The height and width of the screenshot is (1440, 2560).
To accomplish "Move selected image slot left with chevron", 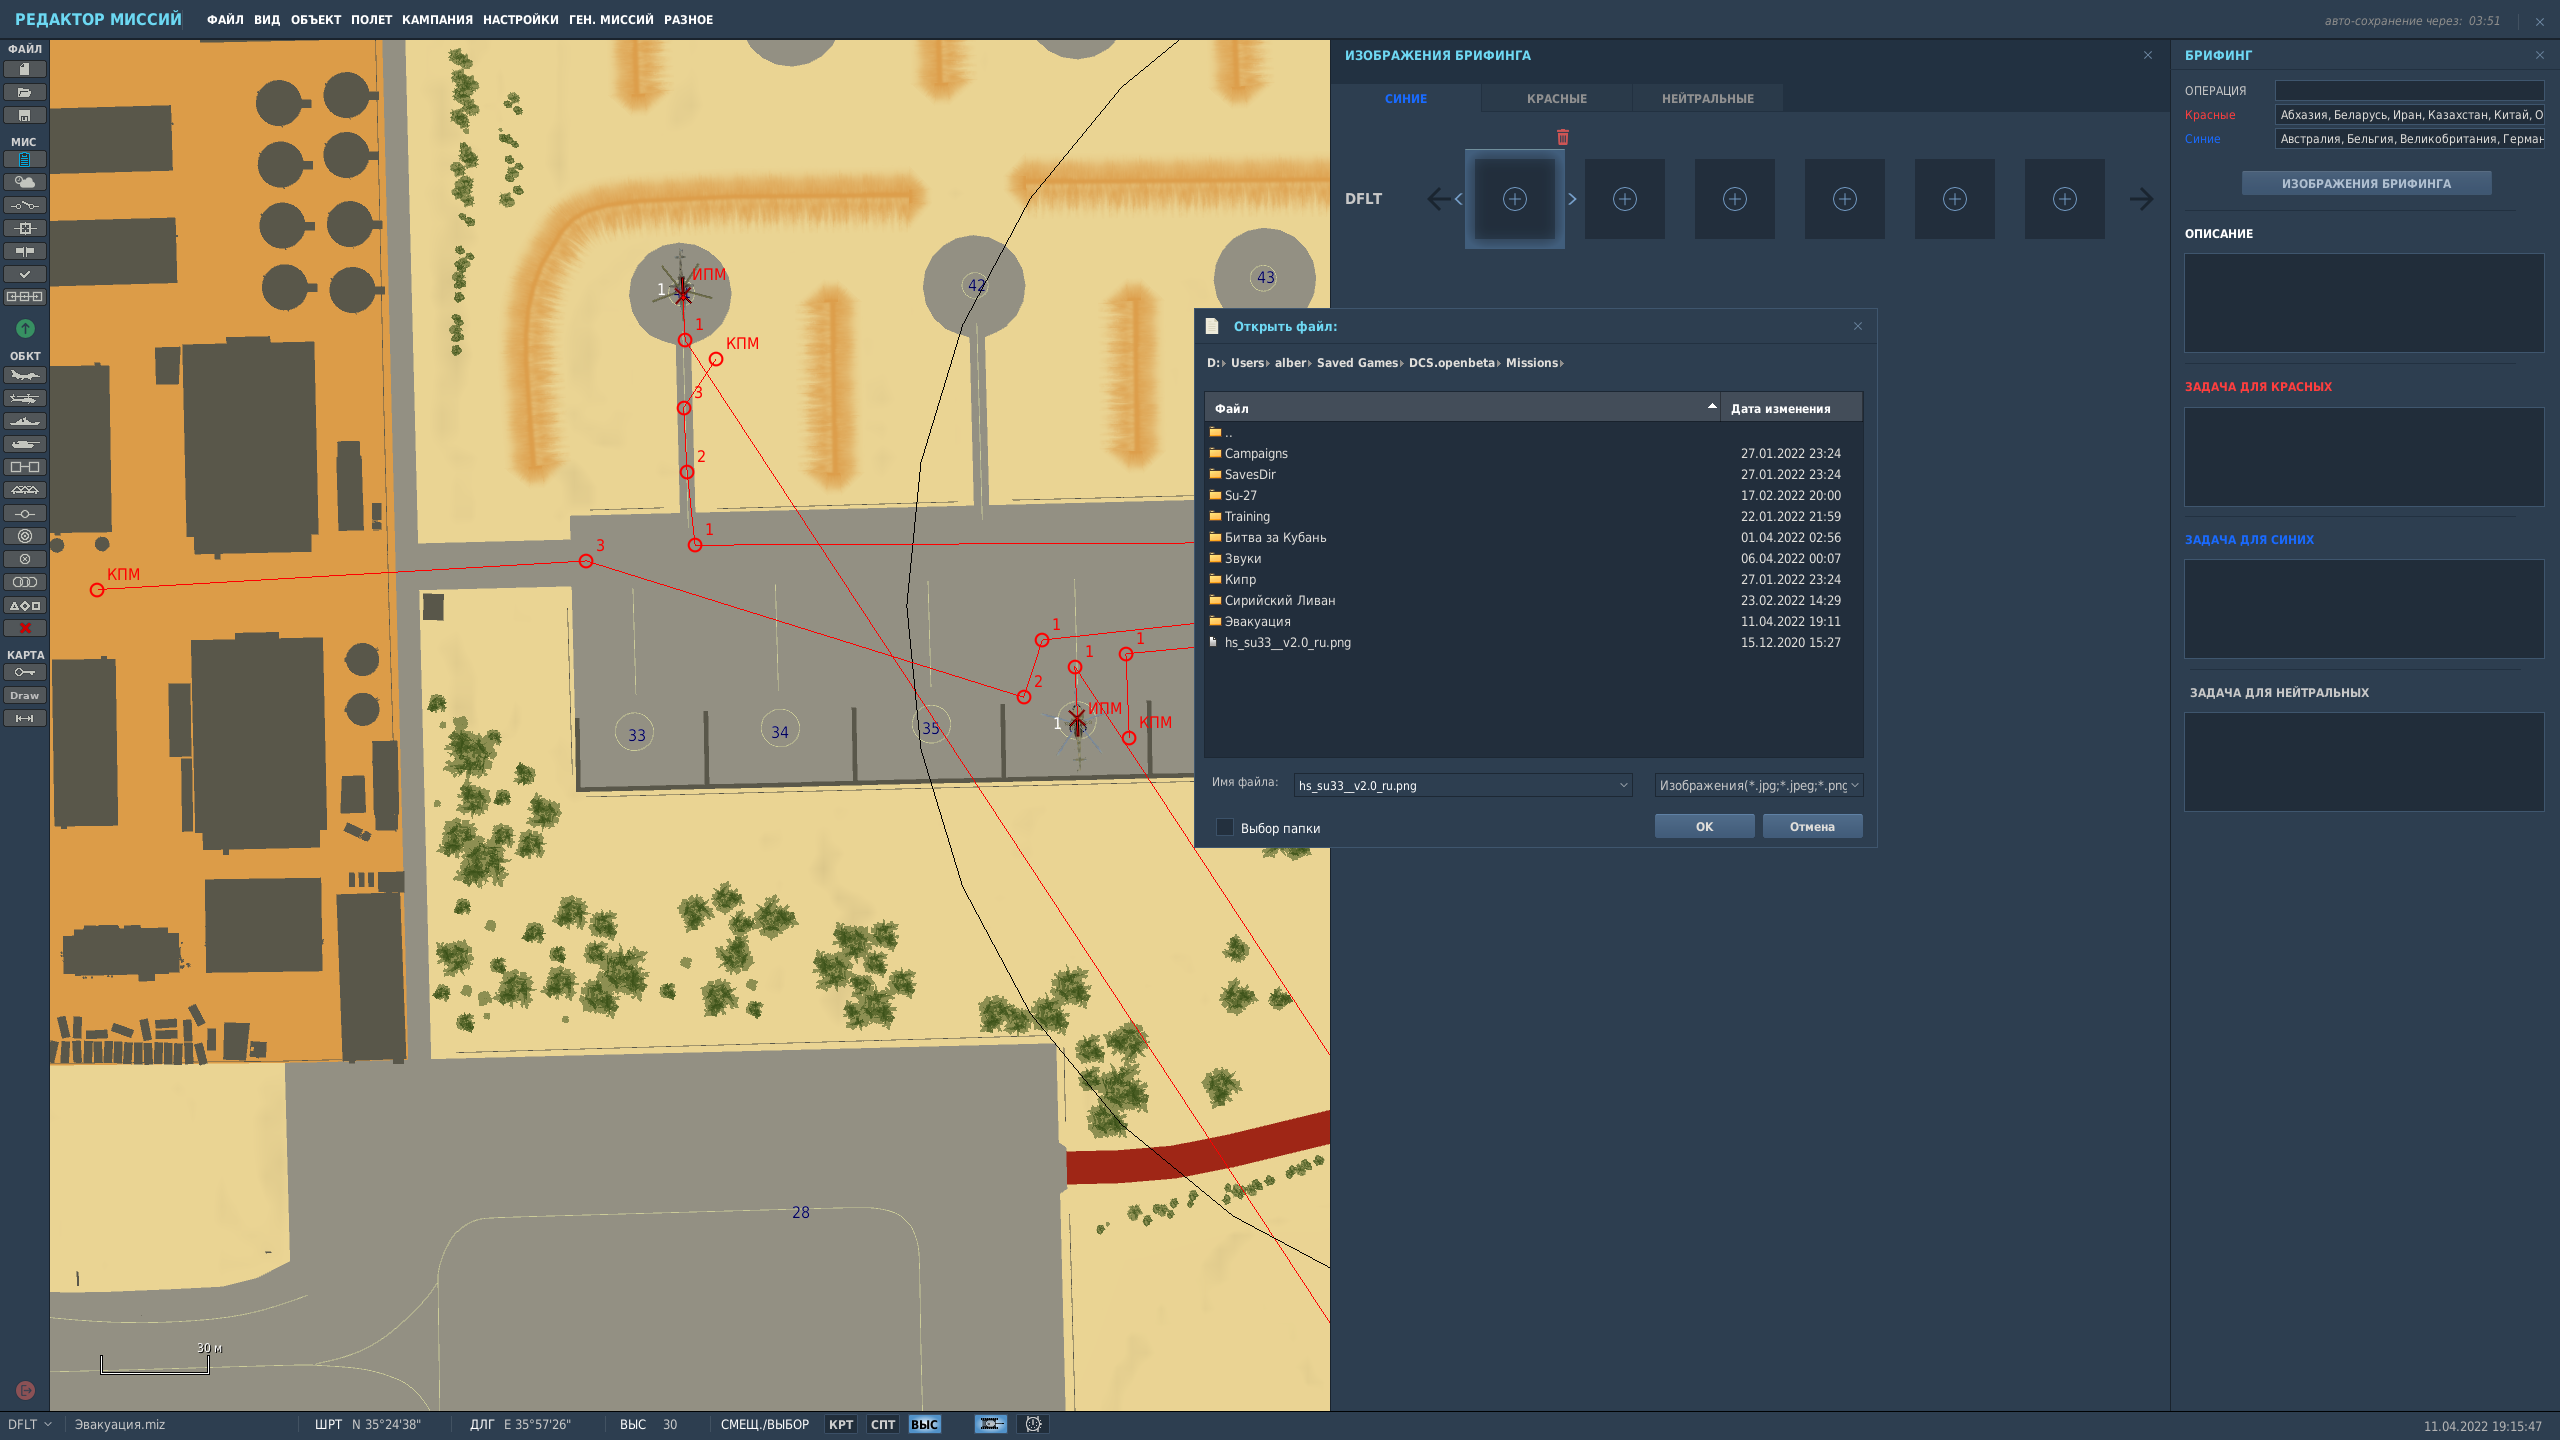I will click(1458, 199).
